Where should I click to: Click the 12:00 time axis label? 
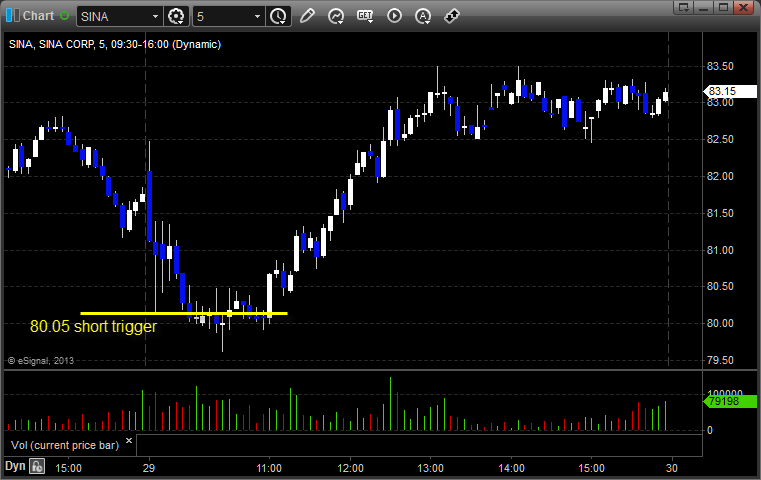pos(350,468)
